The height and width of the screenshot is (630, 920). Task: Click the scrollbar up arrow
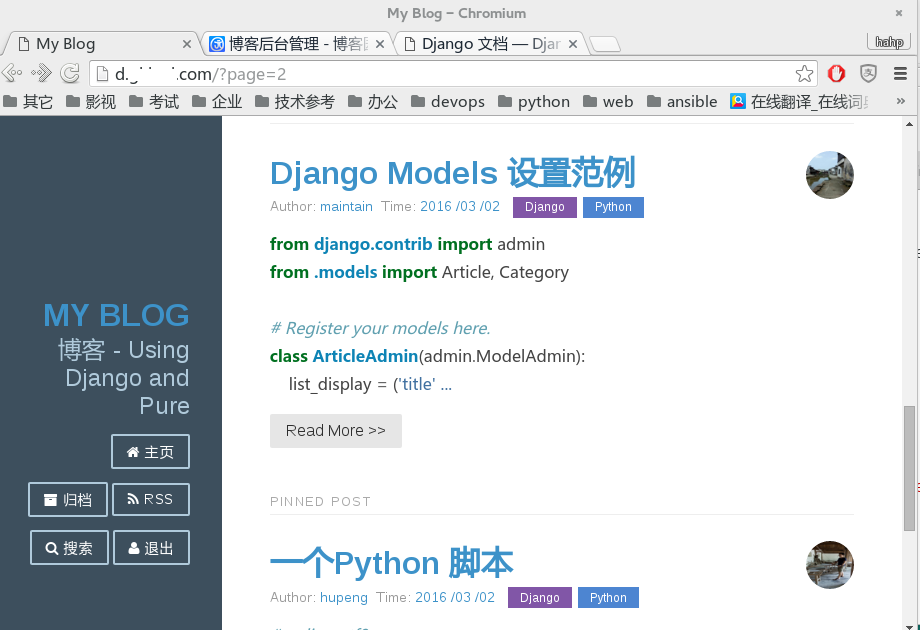909,124
